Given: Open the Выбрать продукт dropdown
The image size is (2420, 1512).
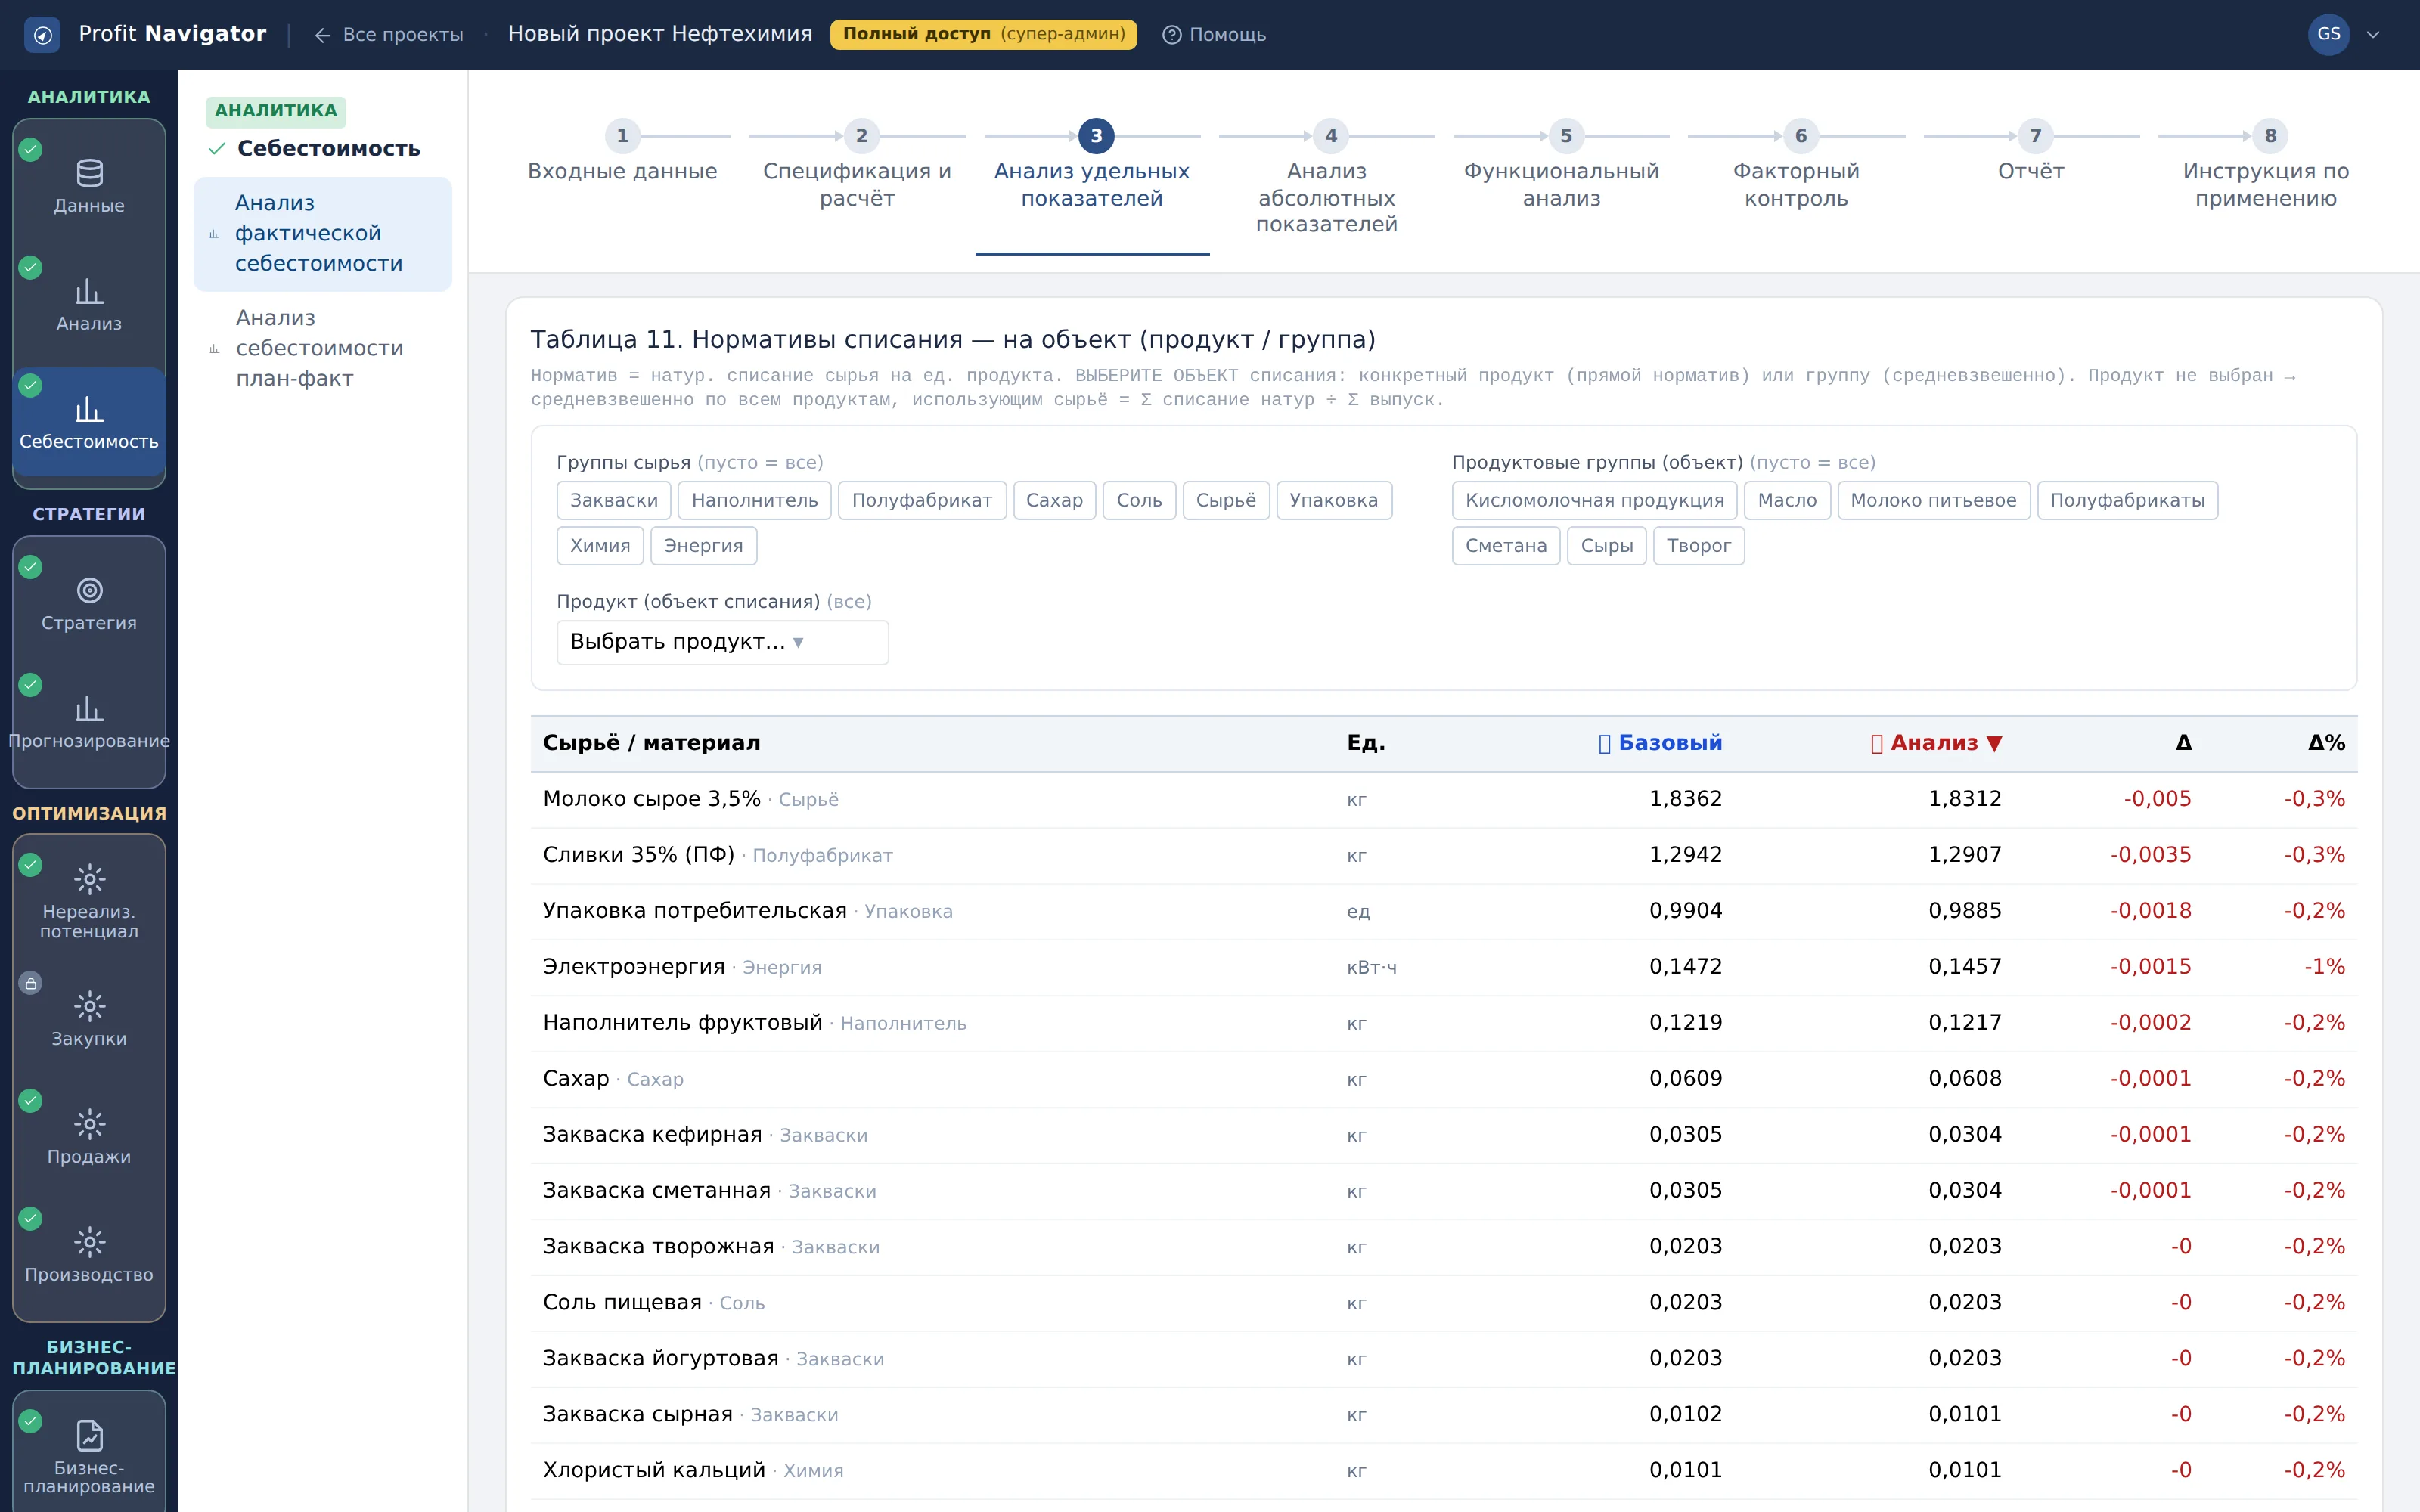Looking at the screenshot, I should click(x=722, y=642).
